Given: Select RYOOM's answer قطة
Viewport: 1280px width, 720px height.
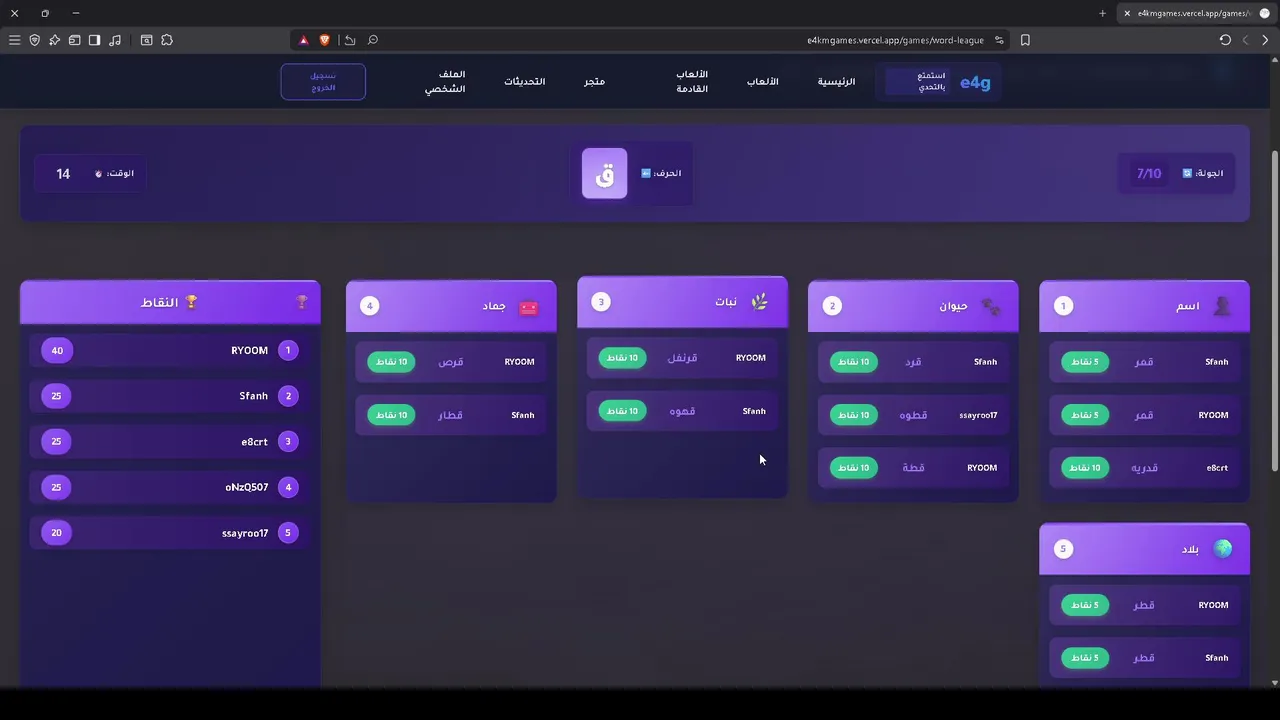Looking at the screenshot, I should tap(913, 468).
